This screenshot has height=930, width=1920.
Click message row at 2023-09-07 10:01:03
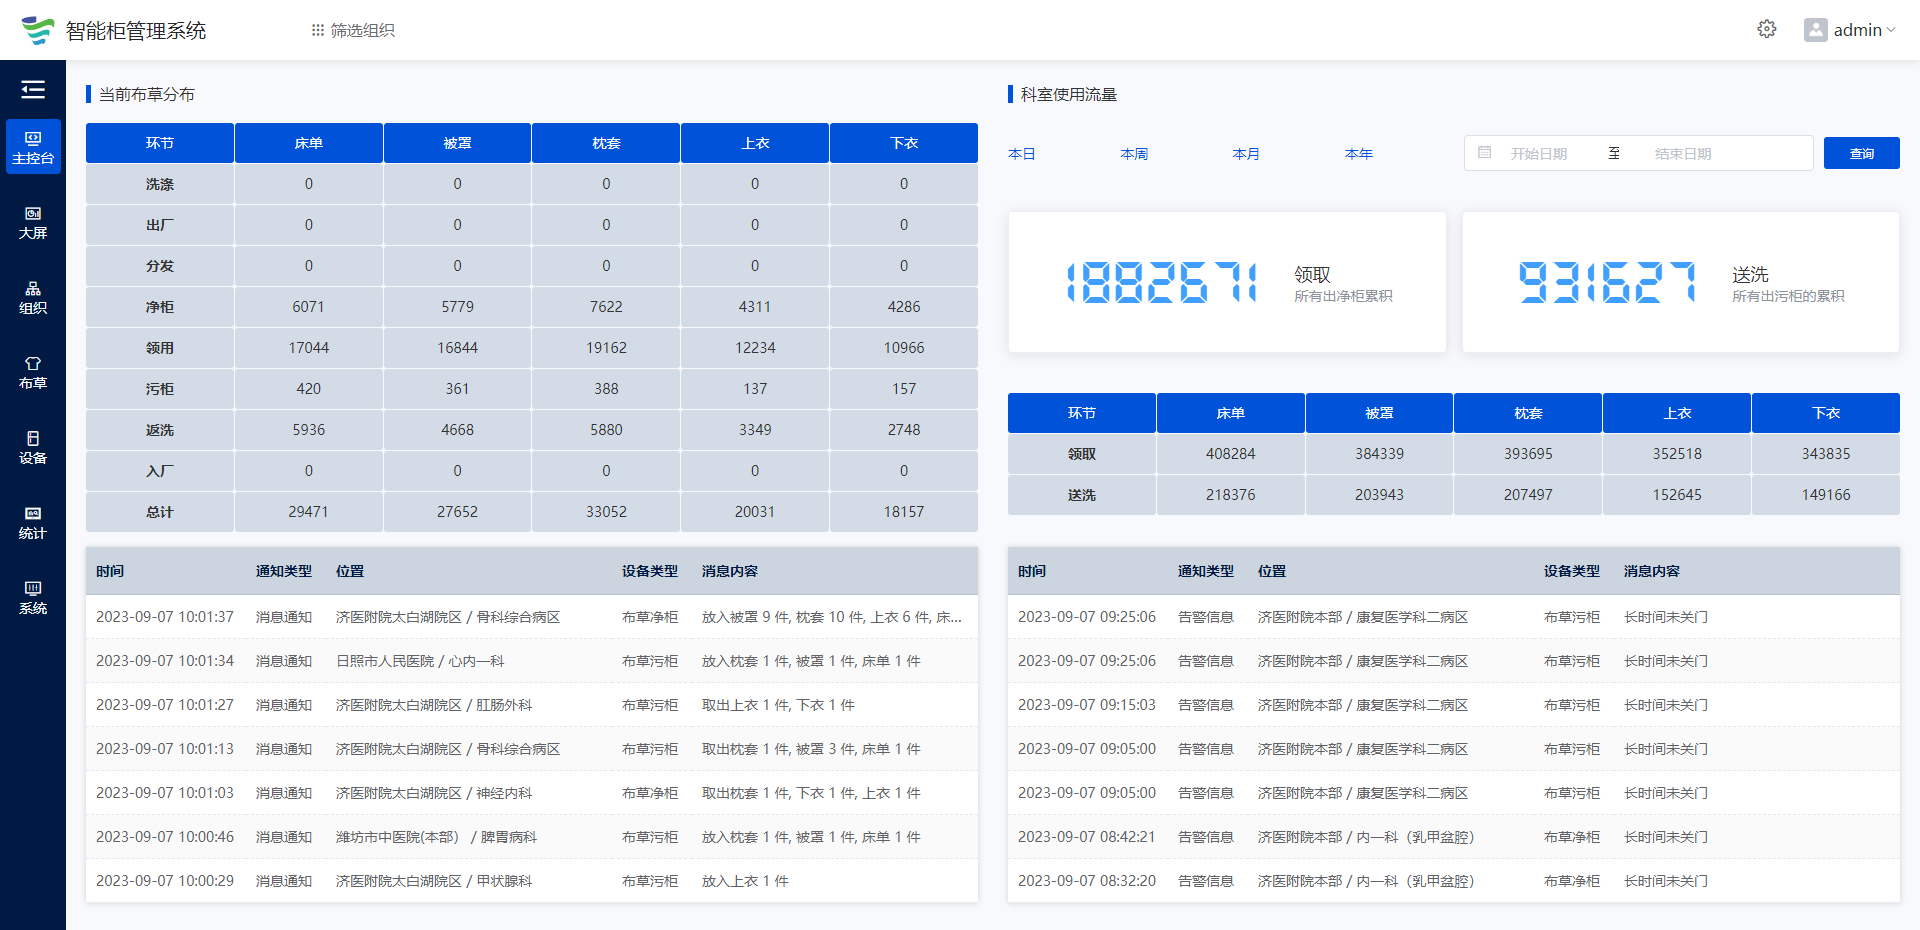click(532, 793)
